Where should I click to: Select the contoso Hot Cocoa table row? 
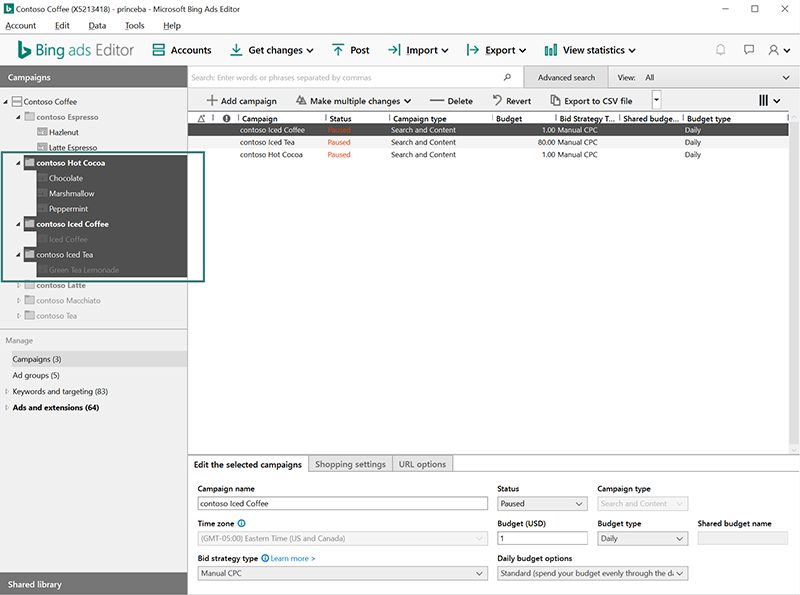488,155
